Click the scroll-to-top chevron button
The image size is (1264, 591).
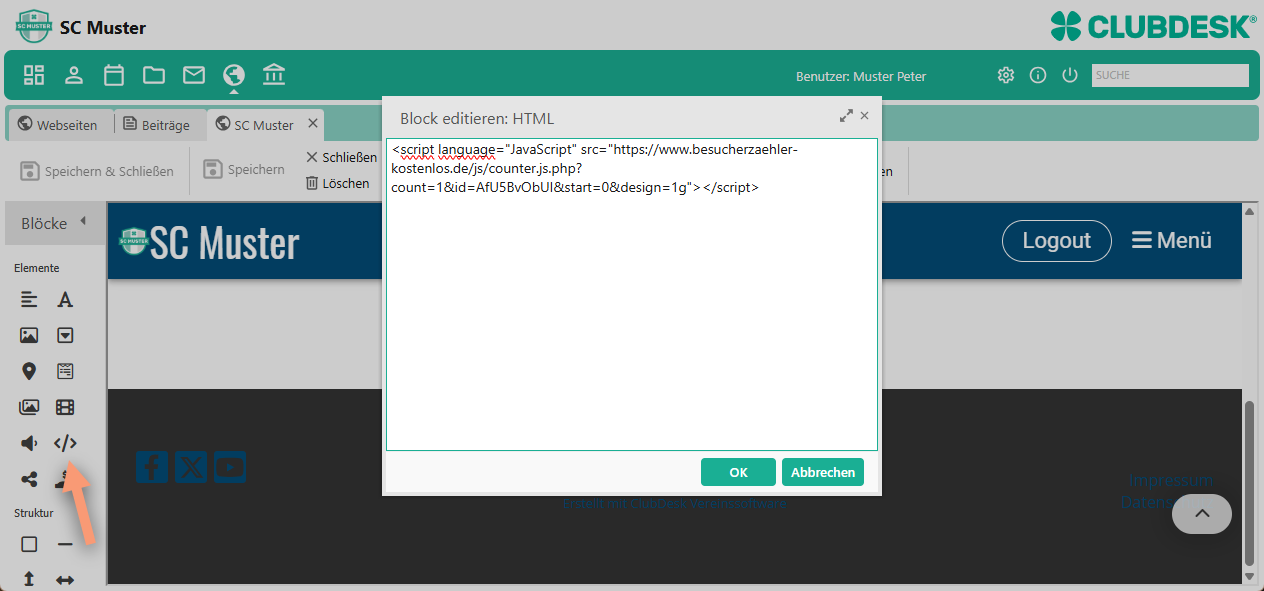1202,513
